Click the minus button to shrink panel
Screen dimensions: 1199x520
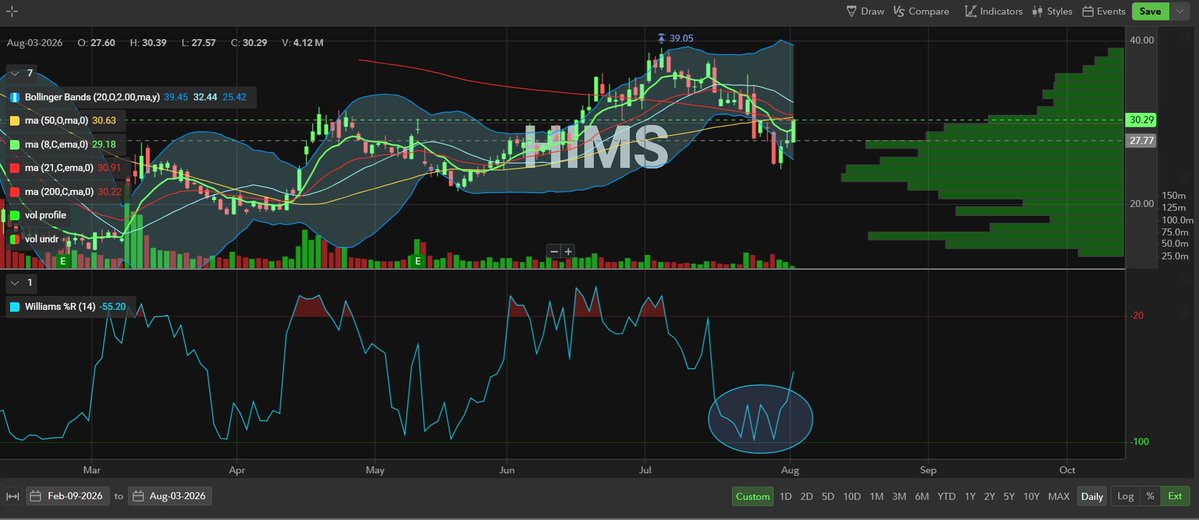coord(554,251)
